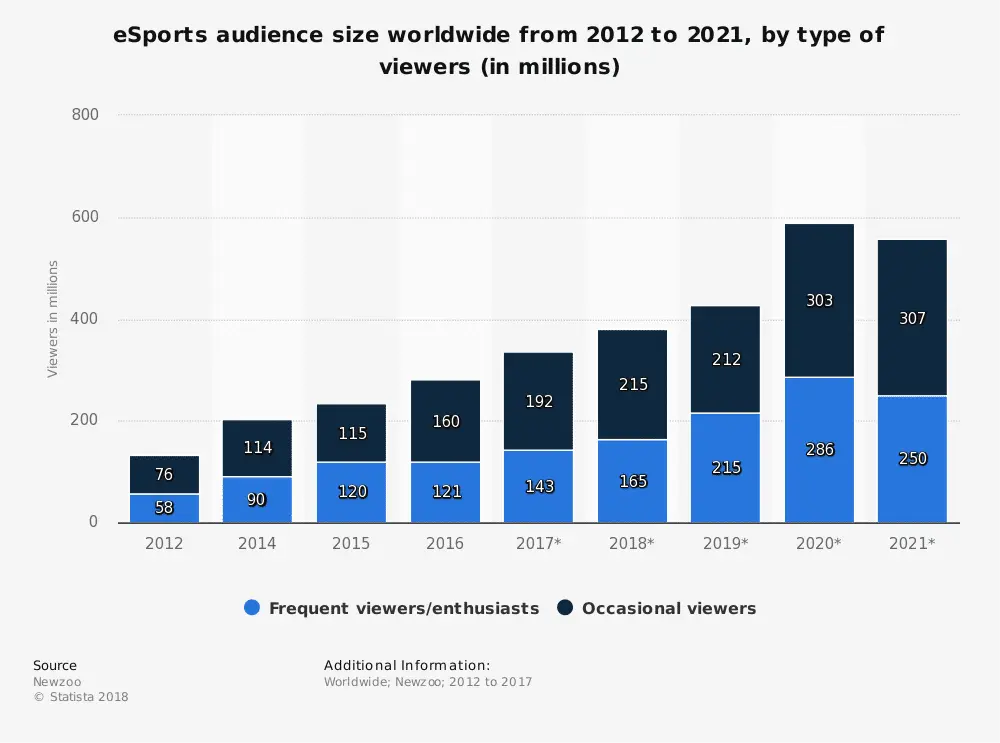Click the 800 y-axis value

(x=85, y=115)
